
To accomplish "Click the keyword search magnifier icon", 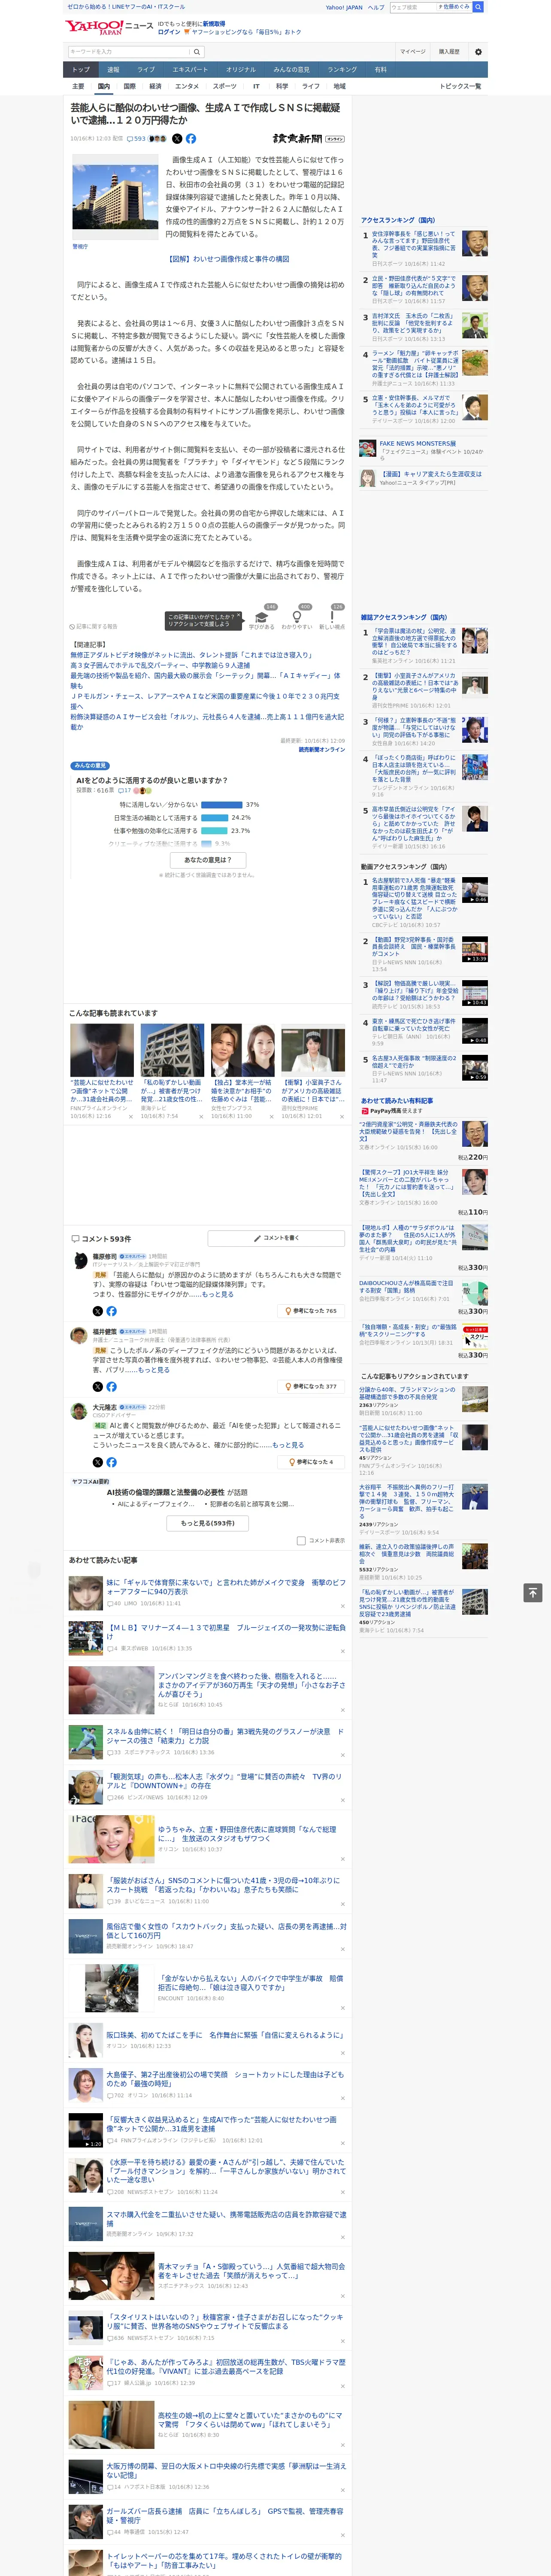I will [x=197, y=52].
